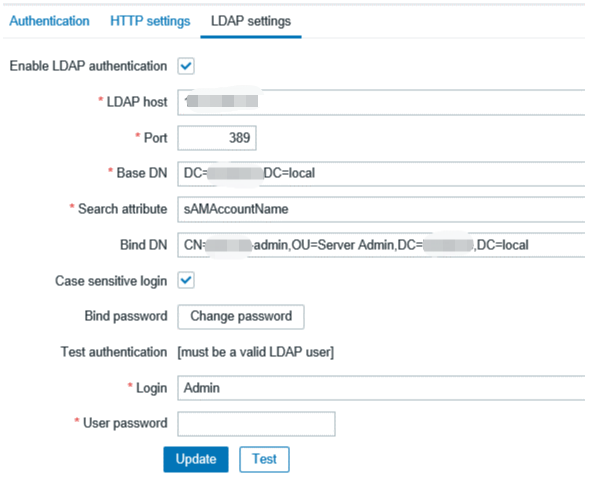The height and width of the screenshot is (491, 603).
Task: Switch to the Authentication tab
Action: pyautogui.click(x=49, y=21)
